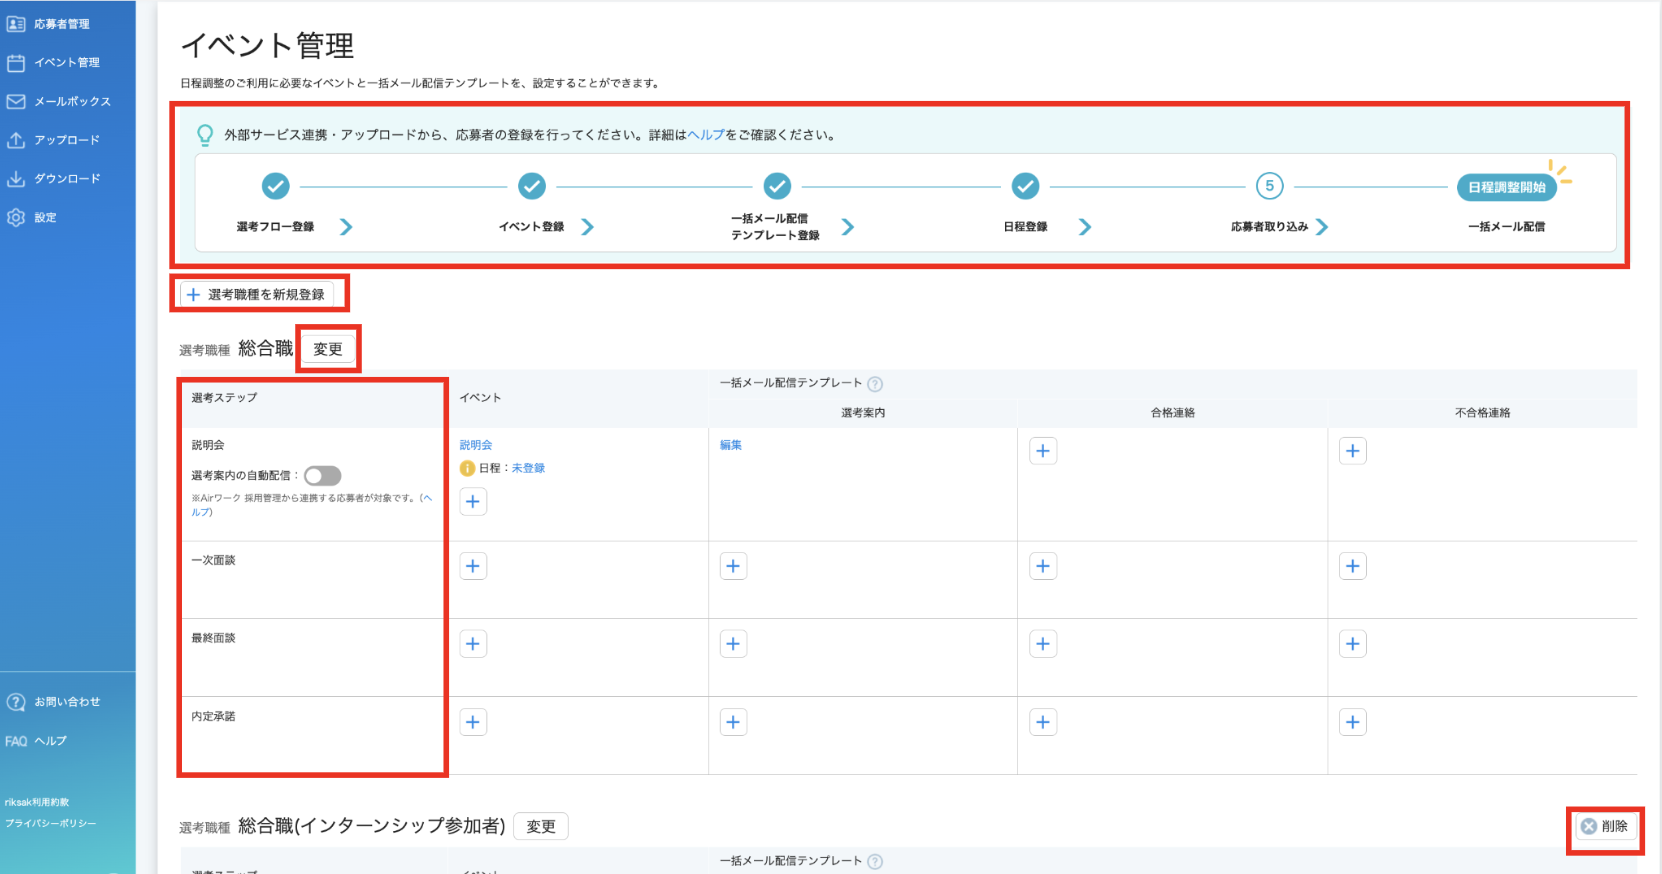Add 選考案内 template for 一次面談
The image size is (1662, 874).
pyautogui.click(x=733, y=566)
